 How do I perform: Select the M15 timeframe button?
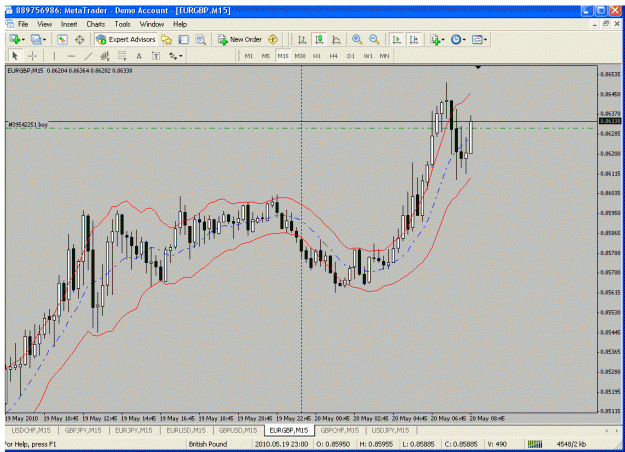283,56
